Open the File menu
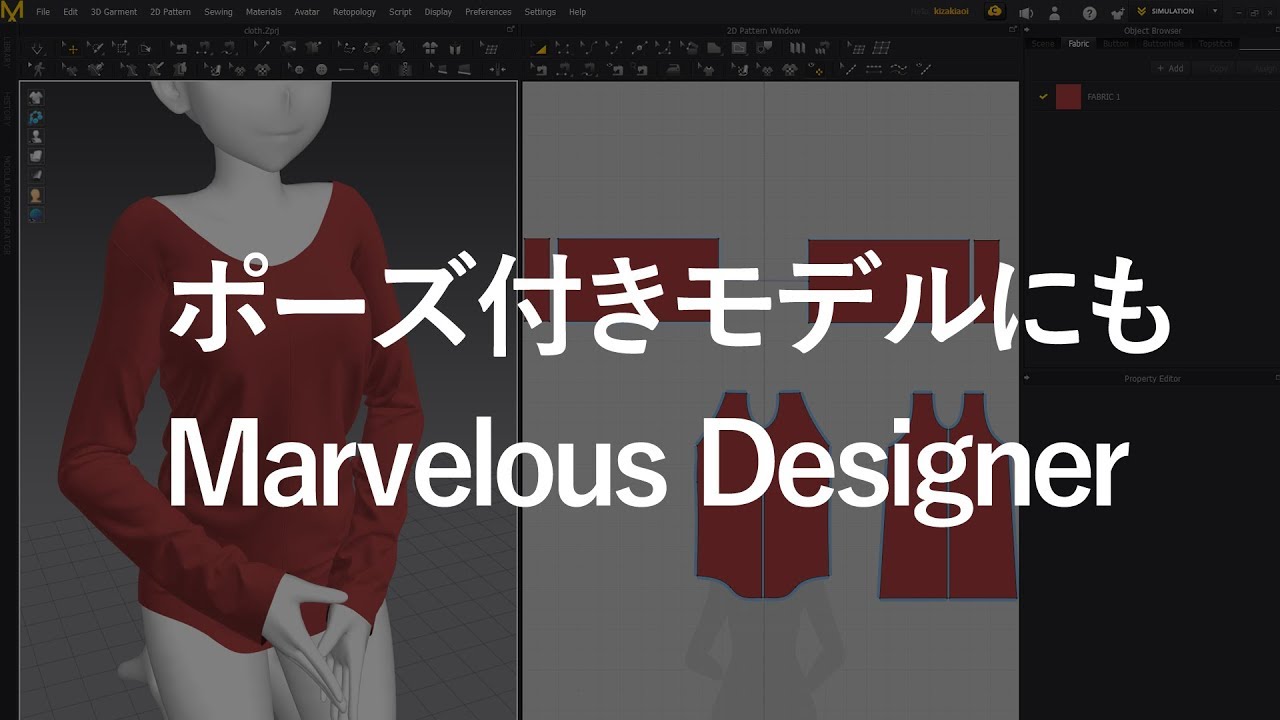This screenshot has height=720, width=1280. (43, 12)
